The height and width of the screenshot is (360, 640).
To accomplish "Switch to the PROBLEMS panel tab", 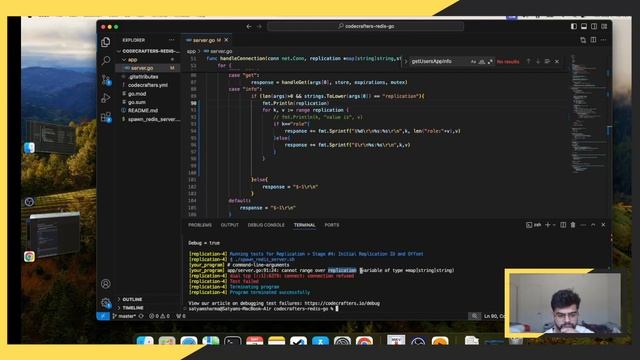I will tap(200, 225).
